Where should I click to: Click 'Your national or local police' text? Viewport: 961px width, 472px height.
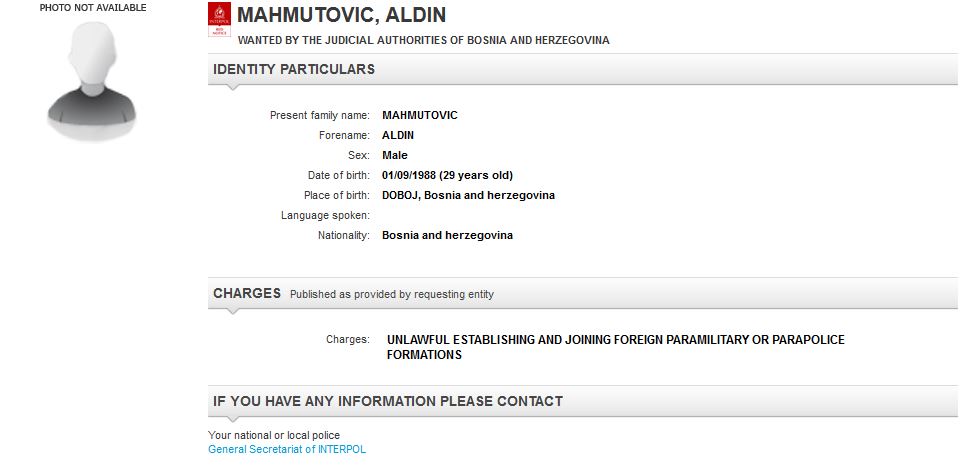[274, 436]
